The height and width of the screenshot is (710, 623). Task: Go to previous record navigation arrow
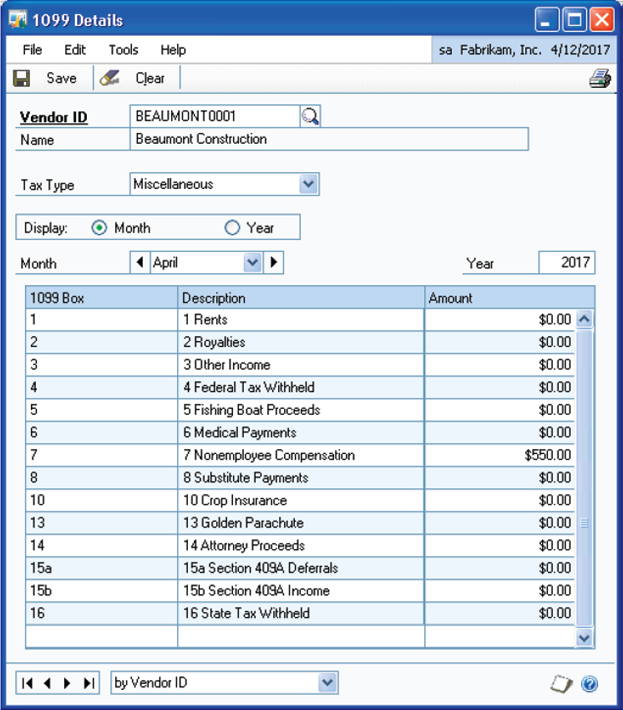[48, 683]
